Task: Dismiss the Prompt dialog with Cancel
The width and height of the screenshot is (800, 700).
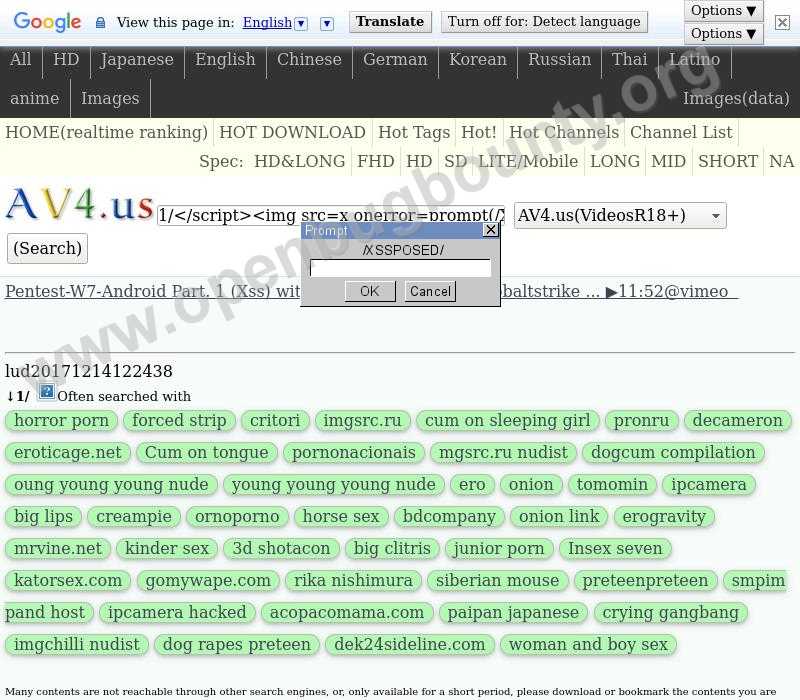Action: pyautogui.click(x=430, y=291)
